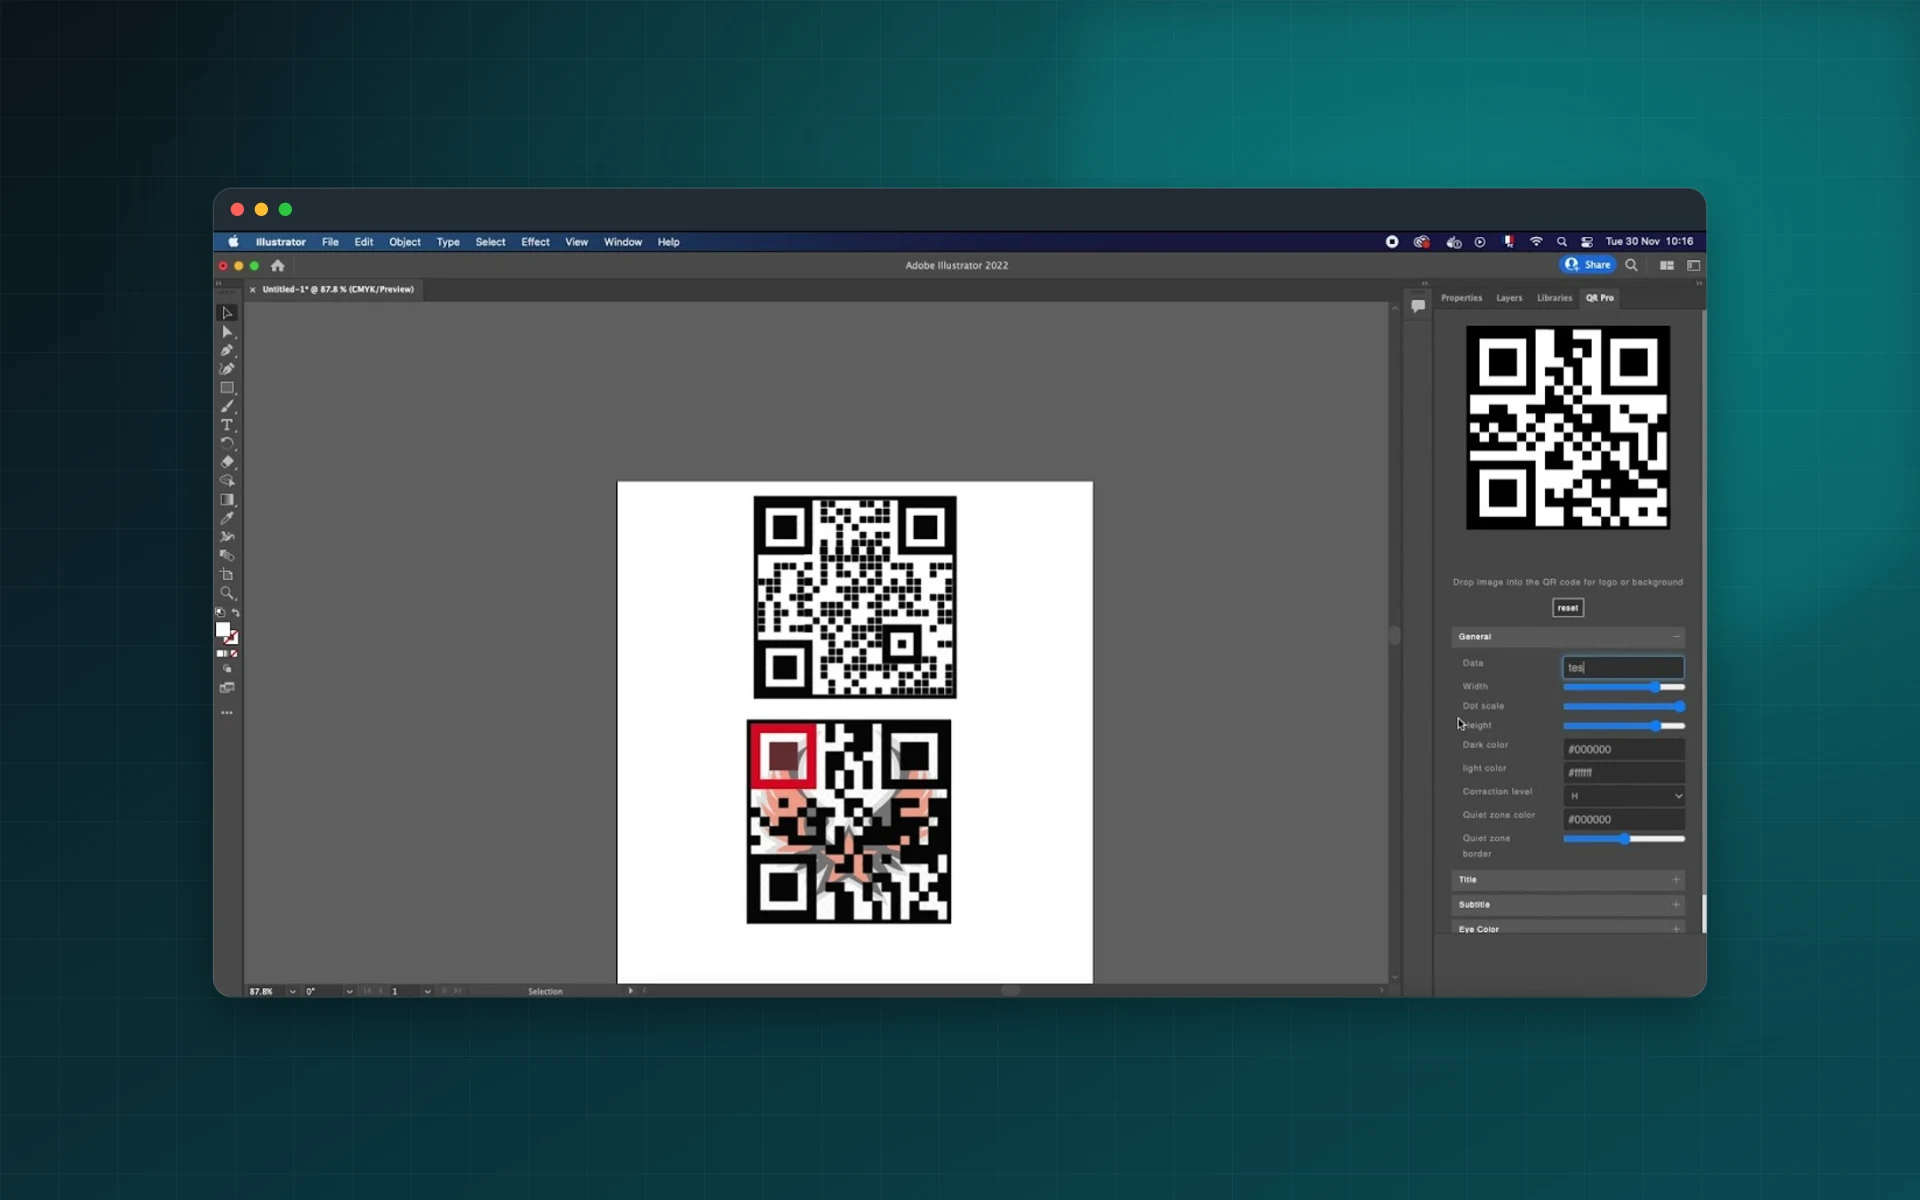1920x1200 pixels.
Task: Adjust the Quiet zone border slider
Action: 1623,839
